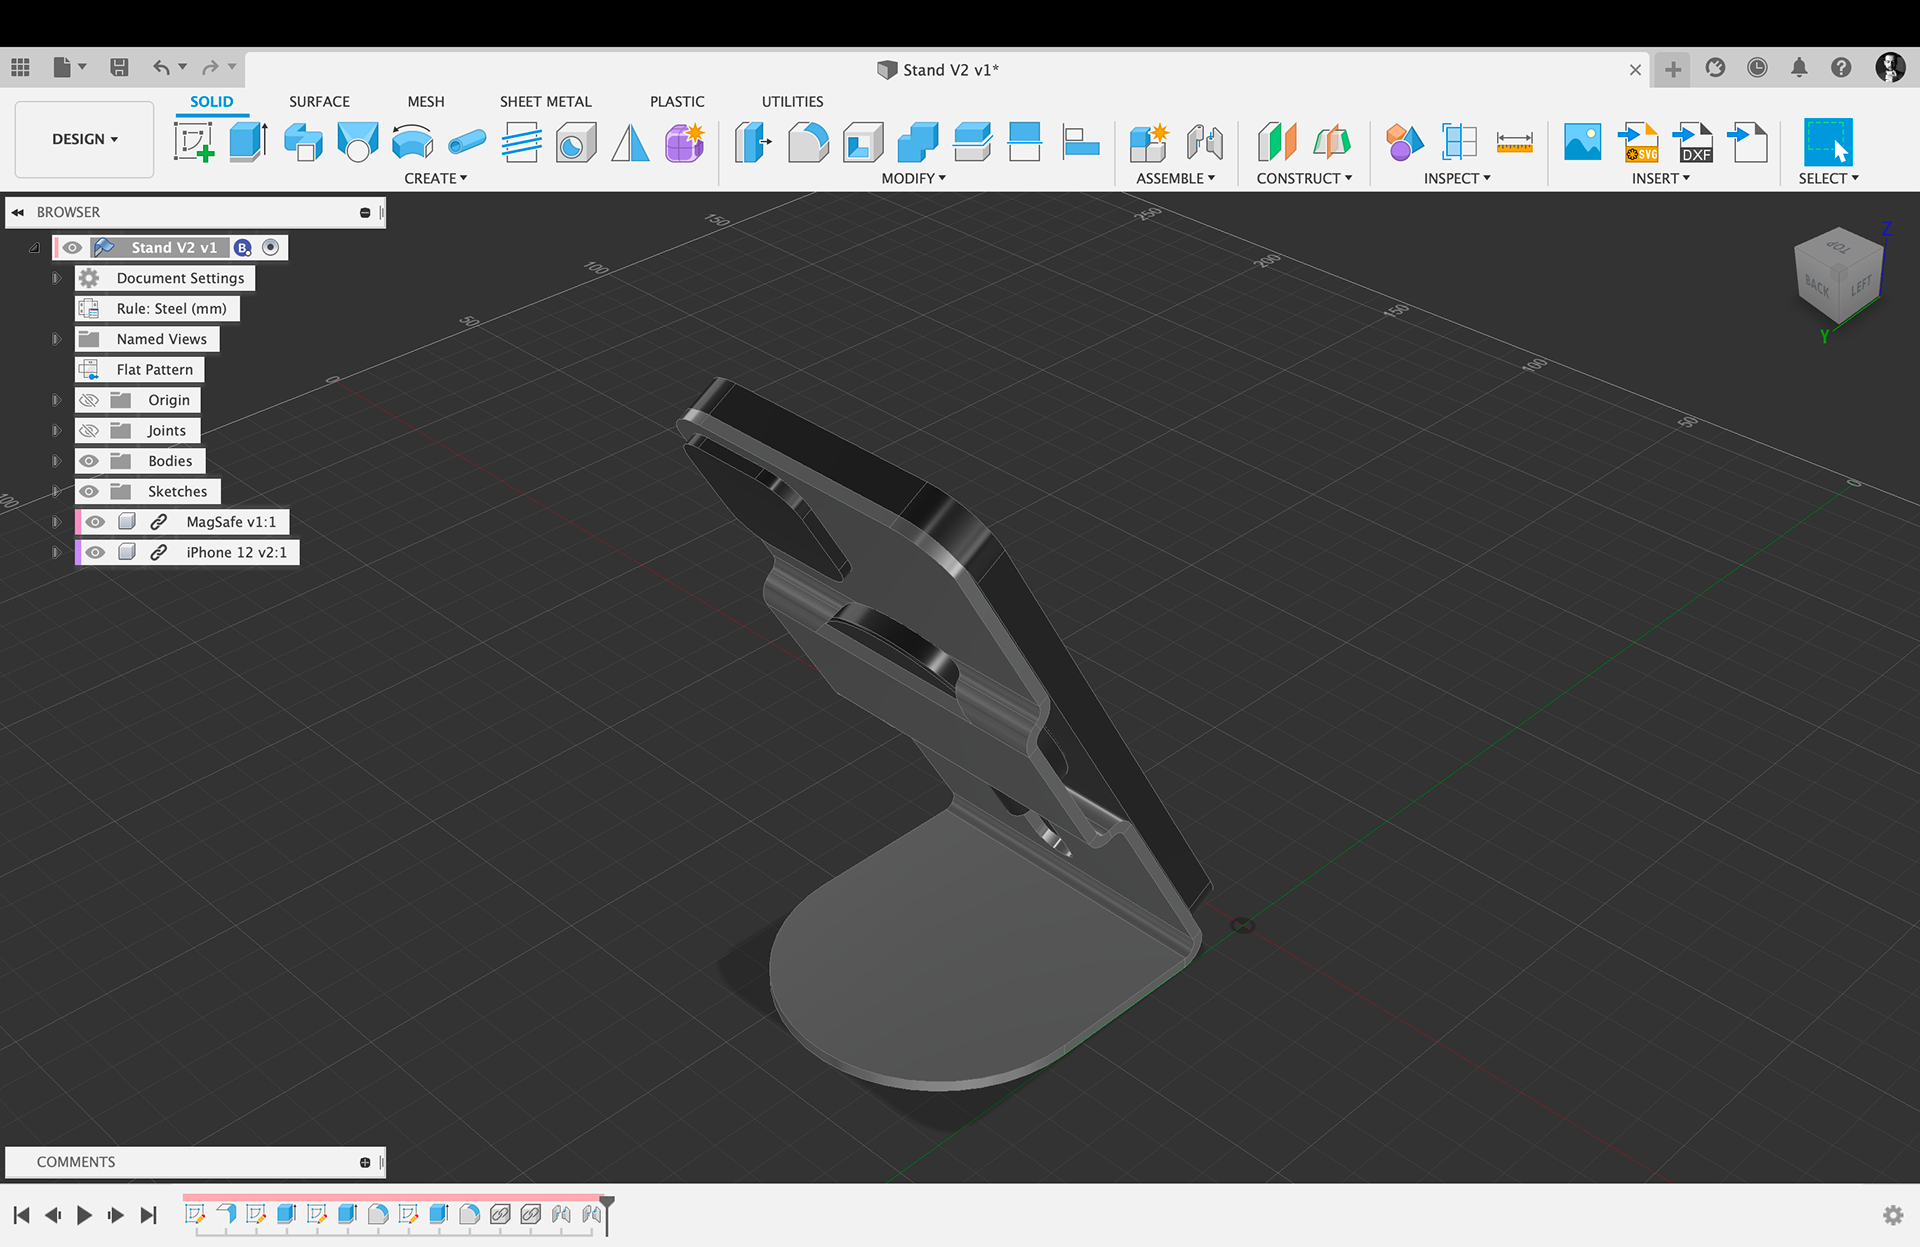The image size is (1920, 1247).
Task: Select the Thread tool
Action: click(x=521, y=142)
